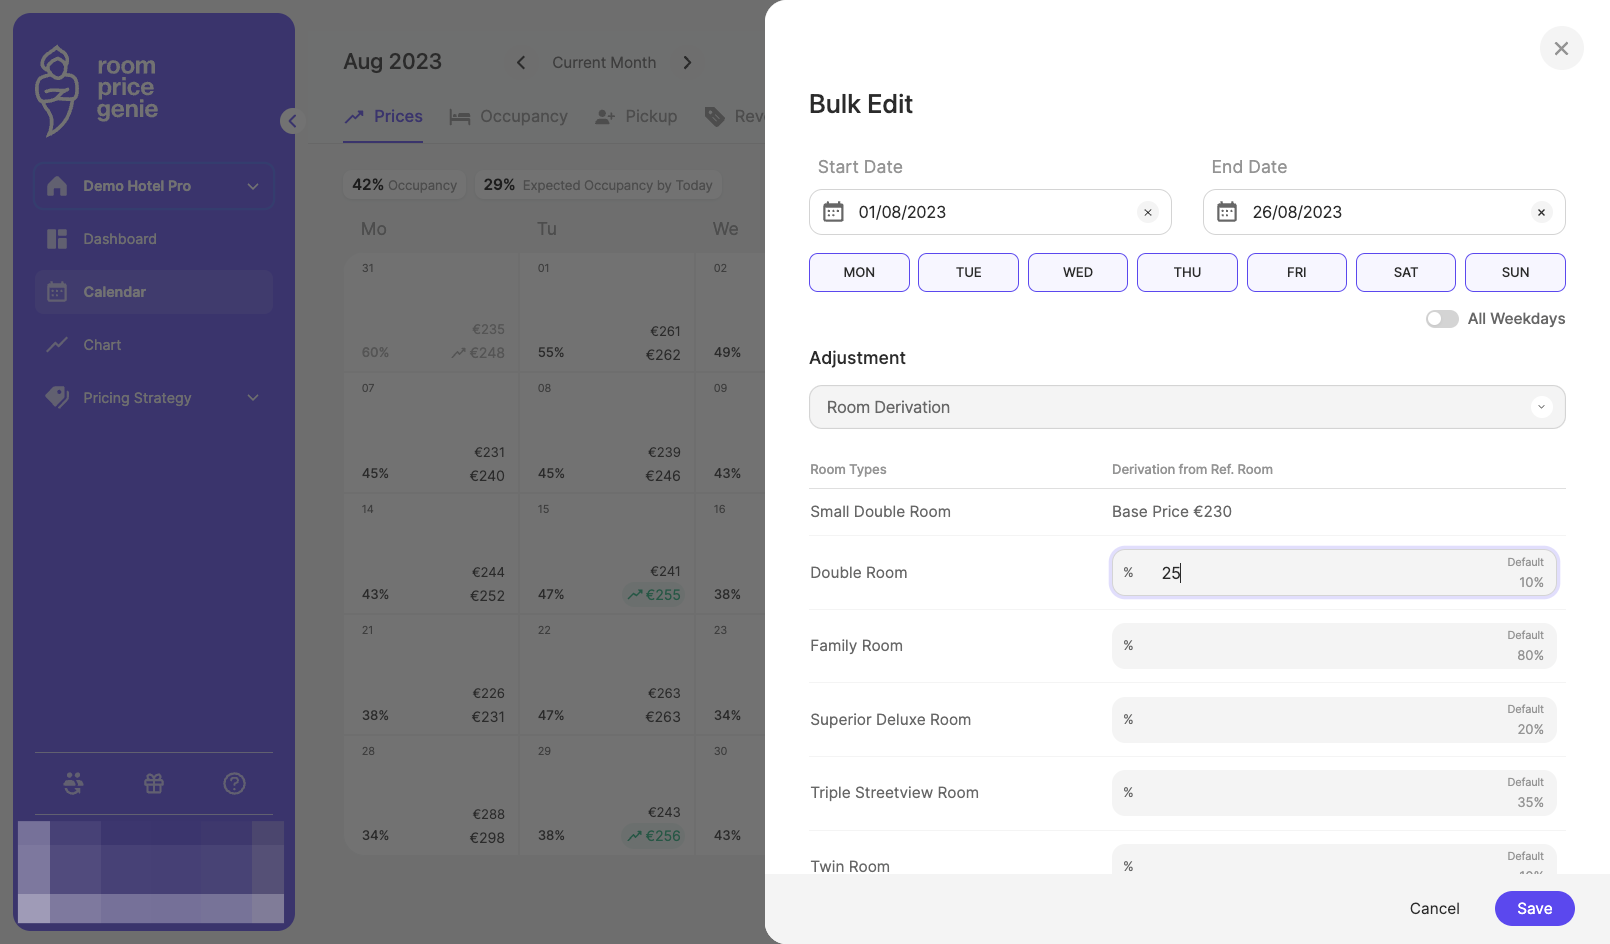Select the Monday 07 calendar cell €240

(x=432, y=434)
